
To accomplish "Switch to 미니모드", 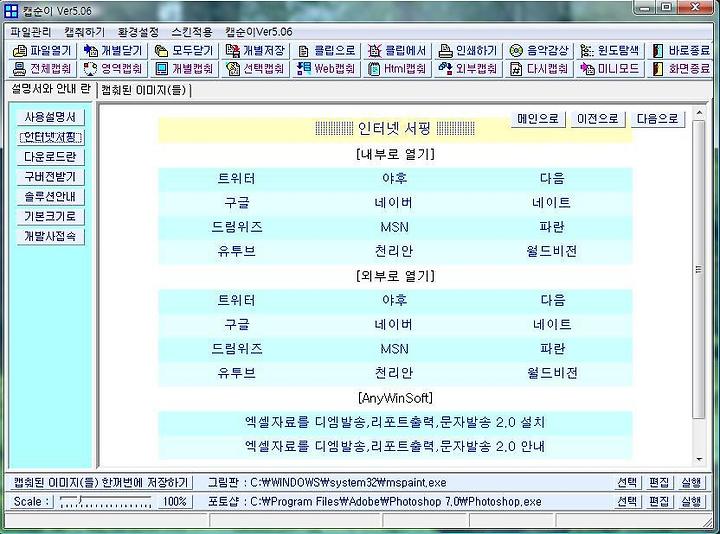I will pos(609,69).
